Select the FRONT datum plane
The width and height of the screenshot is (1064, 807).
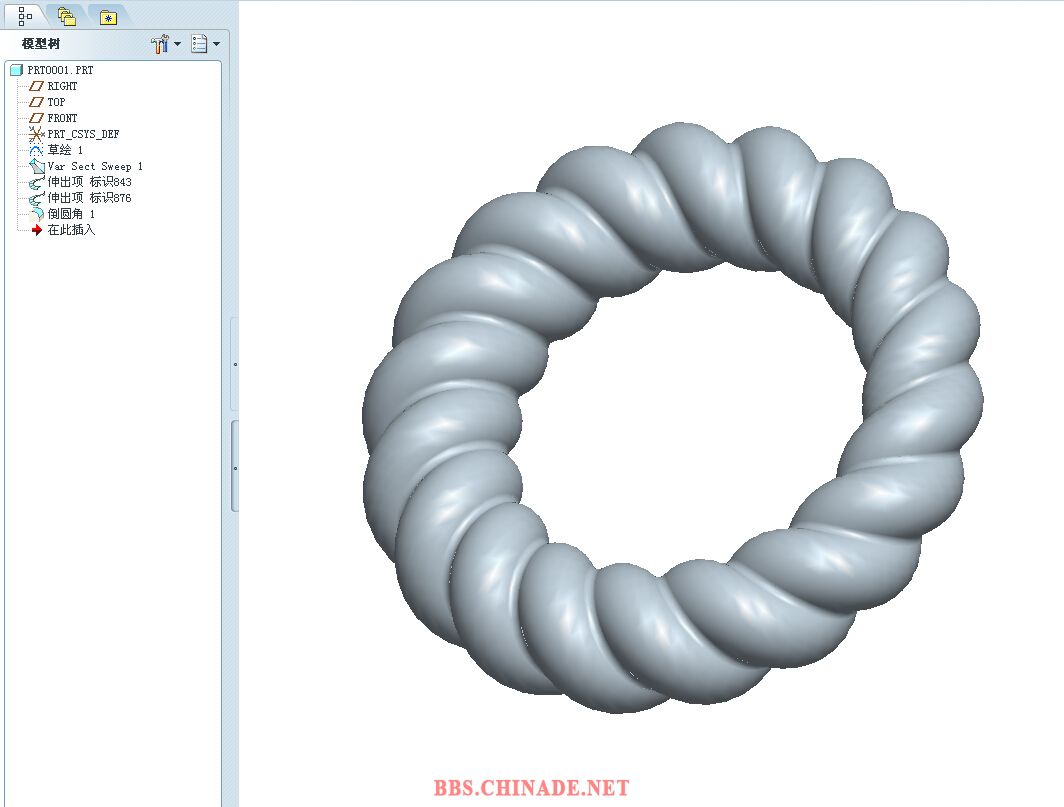tap(62, 118)
